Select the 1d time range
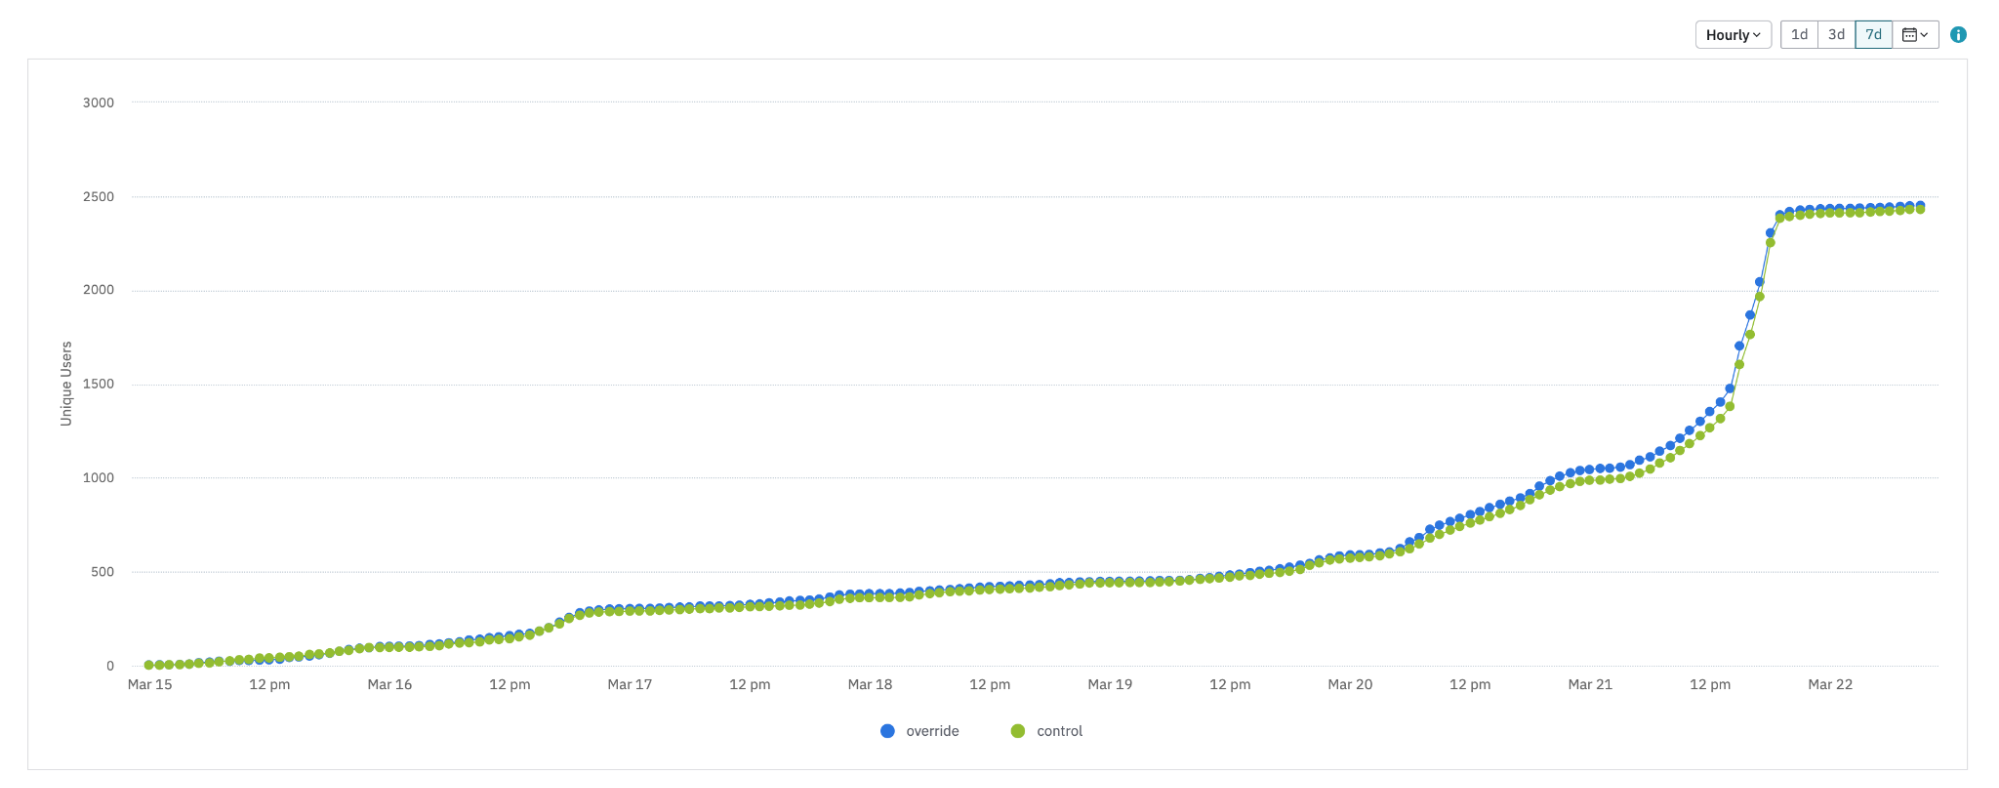 (x=1799, y=35)
